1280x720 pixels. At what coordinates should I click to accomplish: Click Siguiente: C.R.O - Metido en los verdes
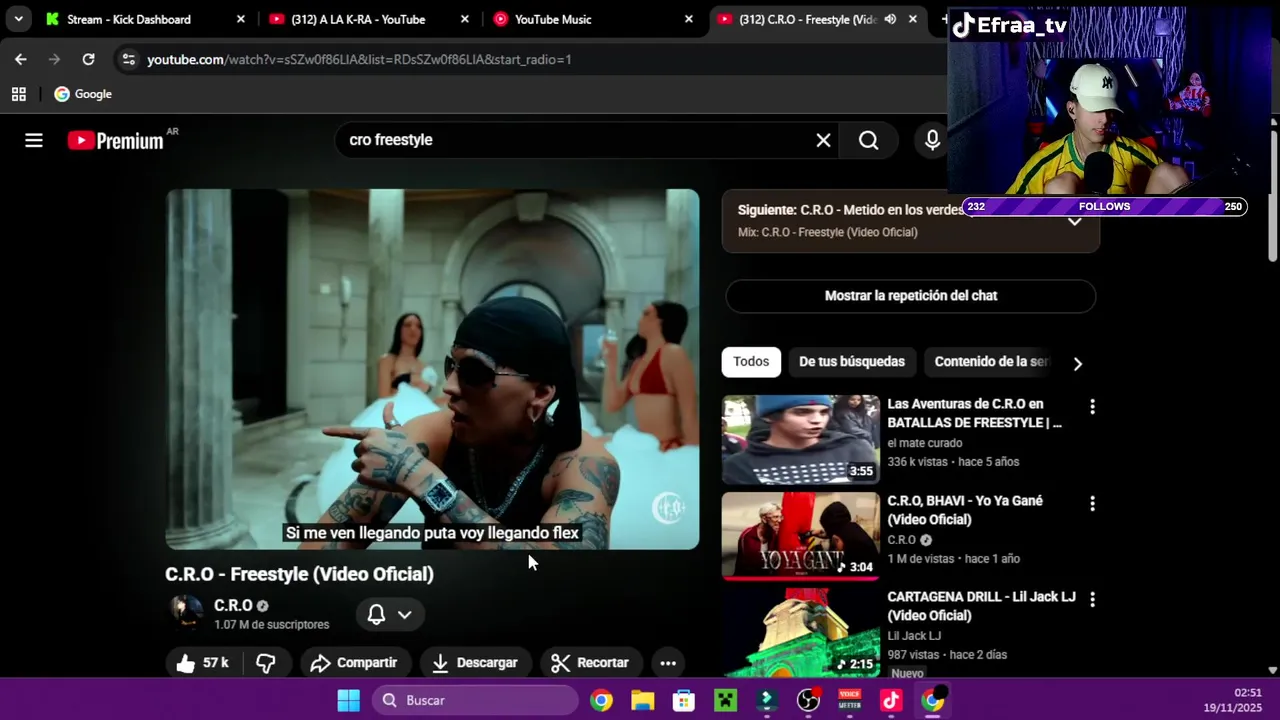tap(851, 210)
